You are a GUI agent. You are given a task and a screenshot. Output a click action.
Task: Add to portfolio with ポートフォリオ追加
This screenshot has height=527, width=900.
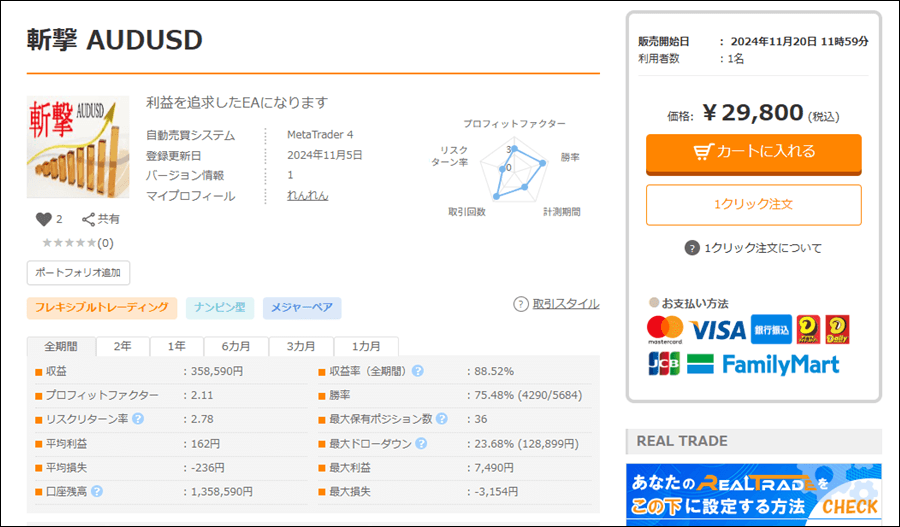78,272
